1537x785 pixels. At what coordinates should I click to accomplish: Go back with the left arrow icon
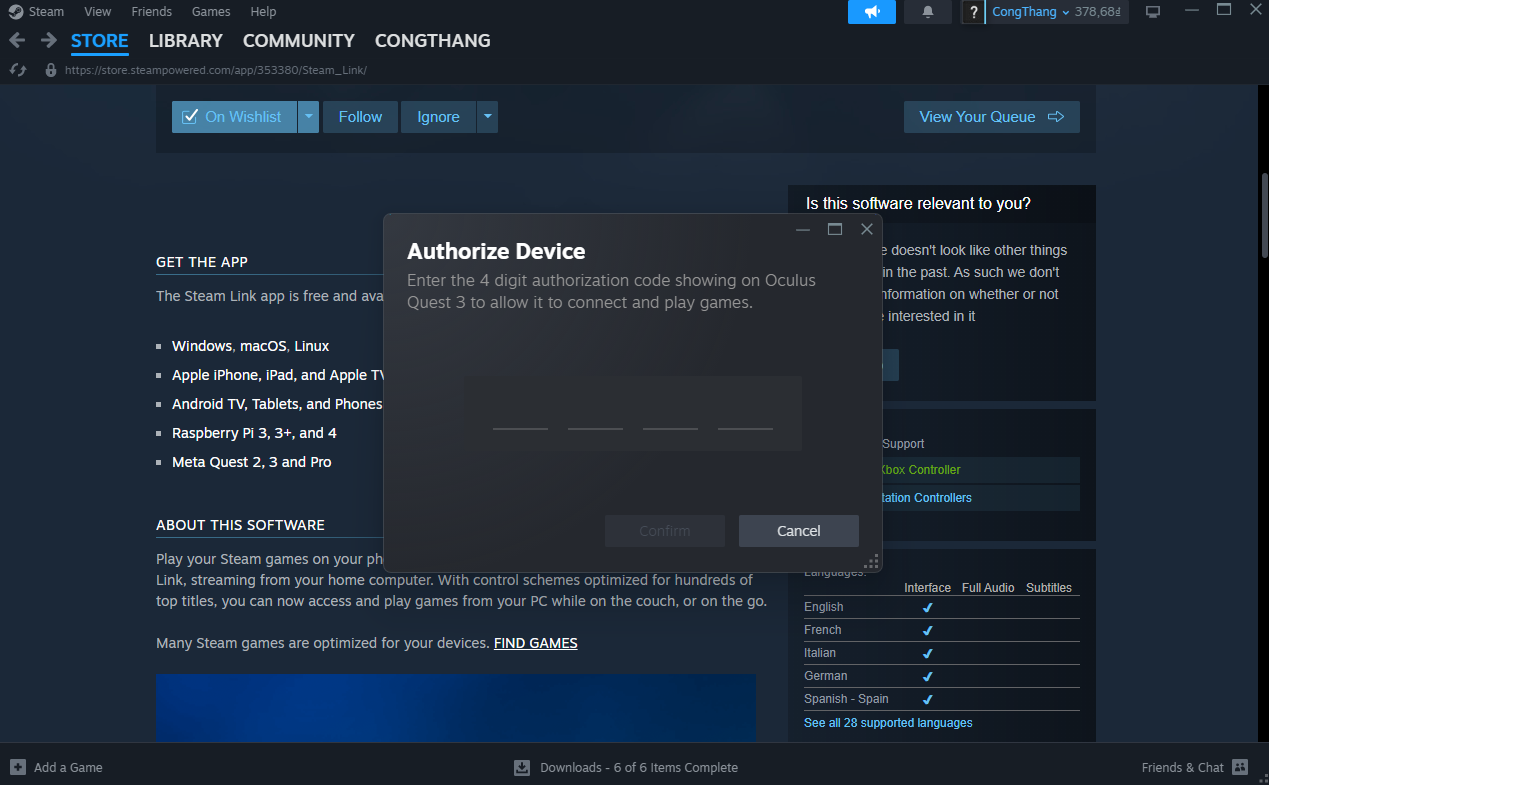(17, 41)
